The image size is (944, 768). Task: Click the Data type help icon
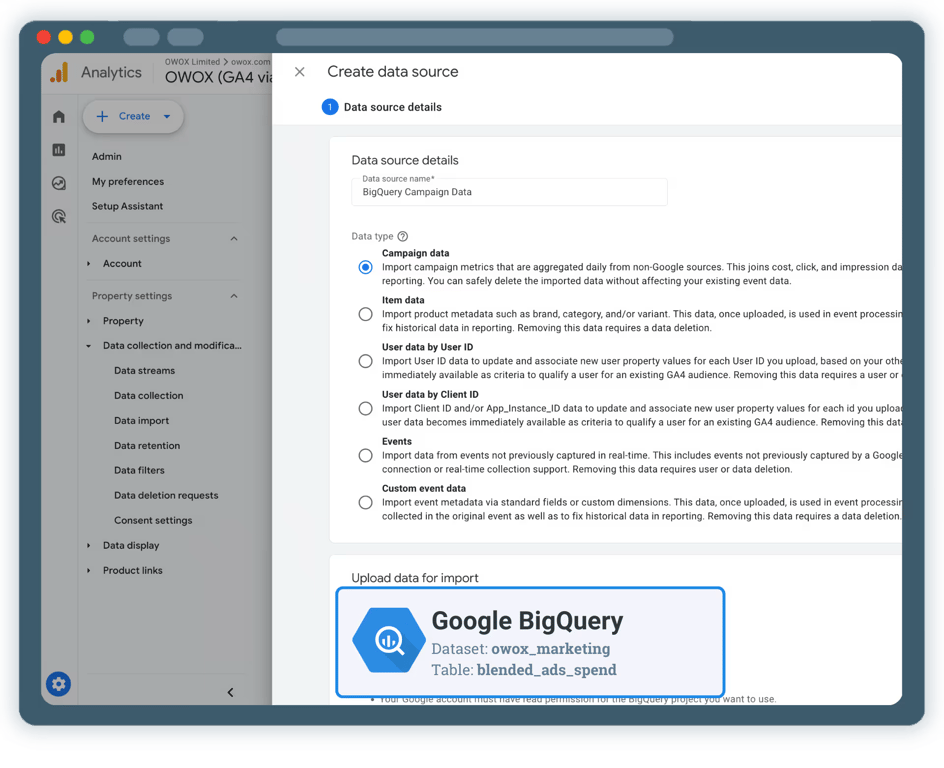pyautogui.click(x=403, y=237)
